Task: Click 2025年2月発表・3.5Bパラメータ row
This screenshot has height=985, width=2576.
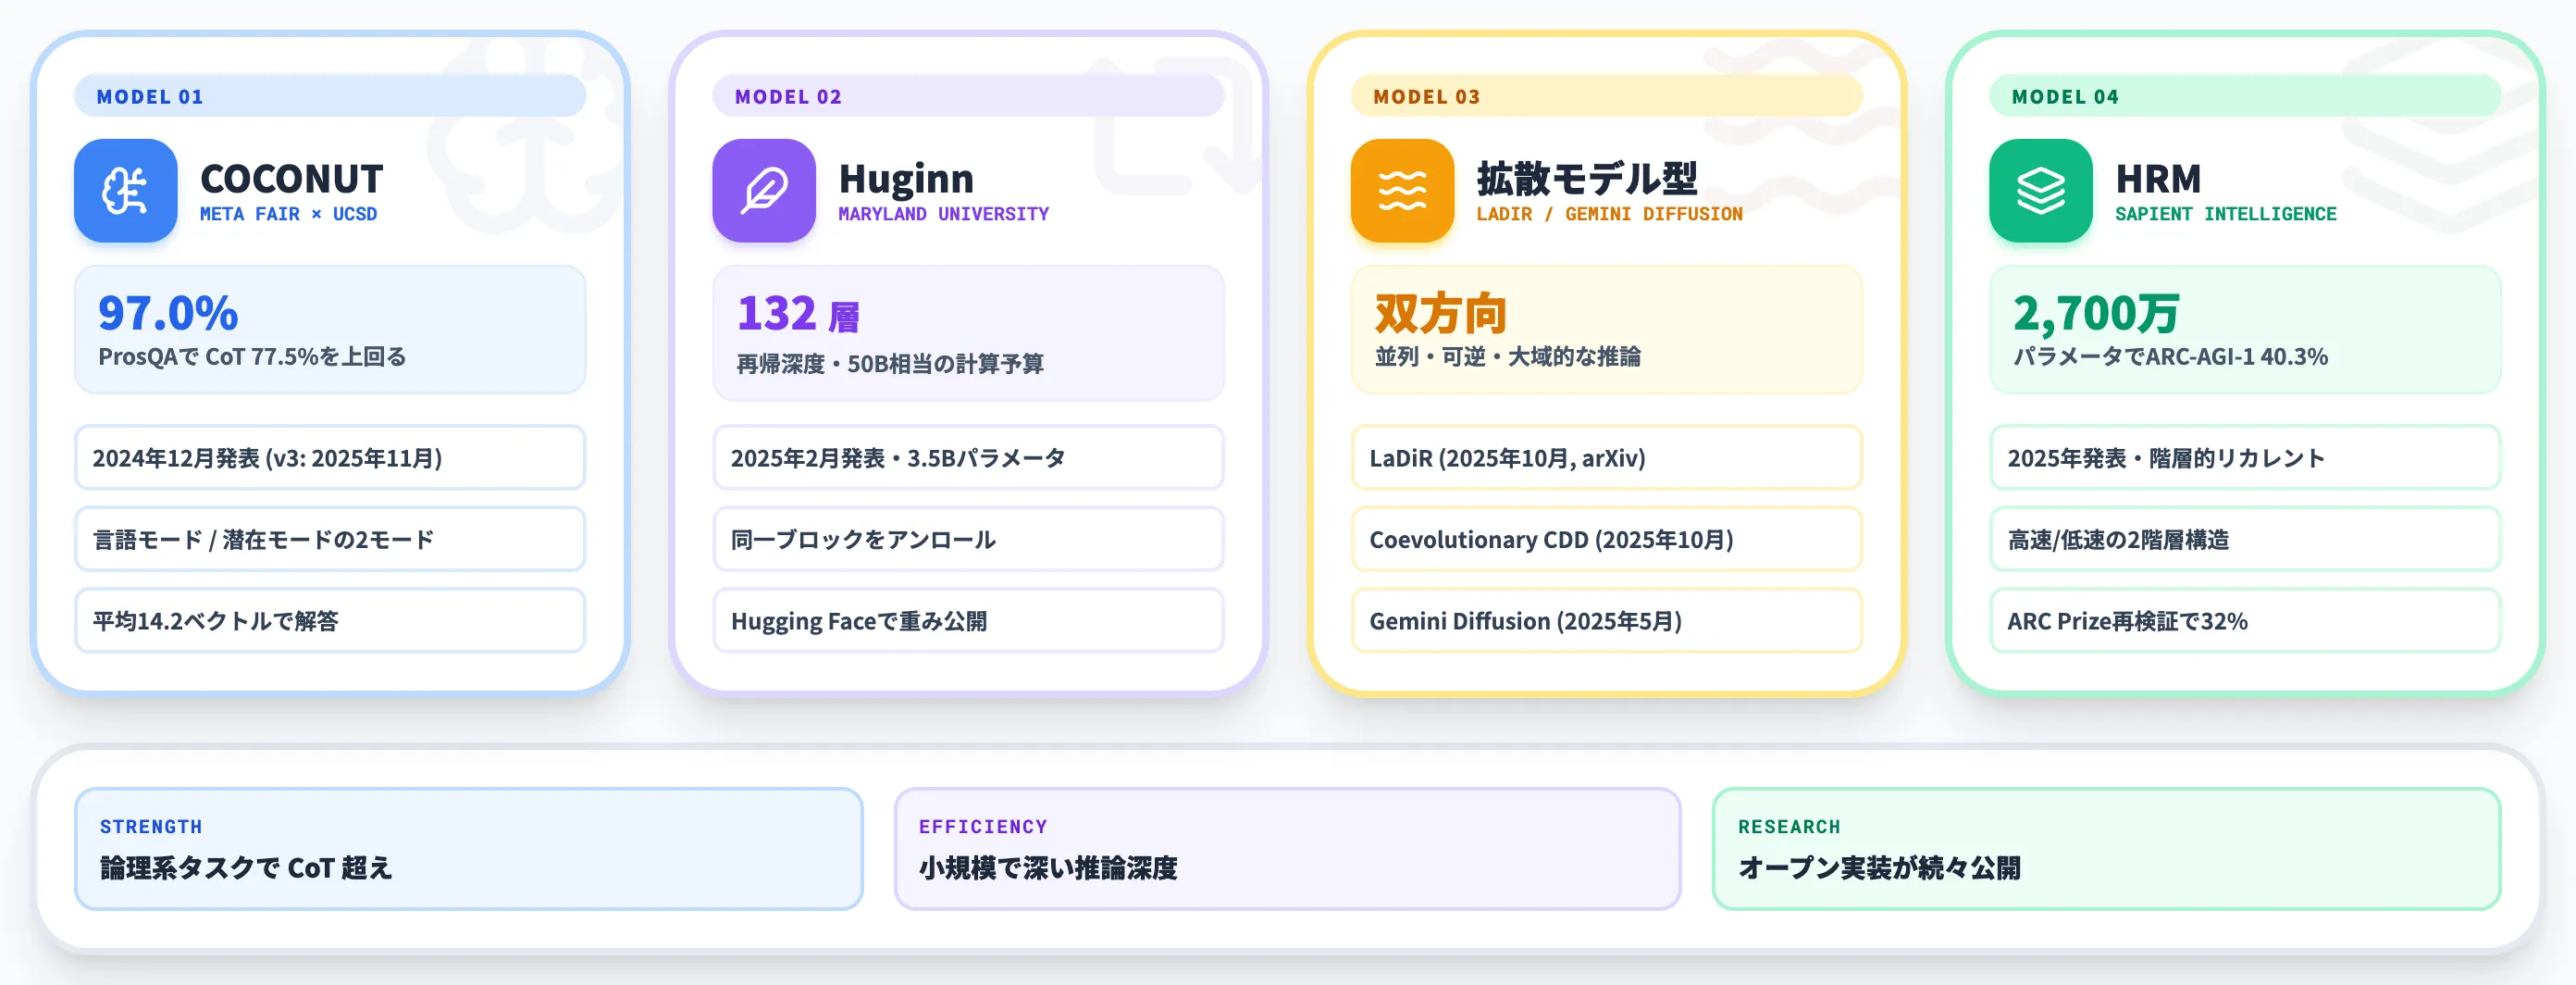Action: (968, 458)
